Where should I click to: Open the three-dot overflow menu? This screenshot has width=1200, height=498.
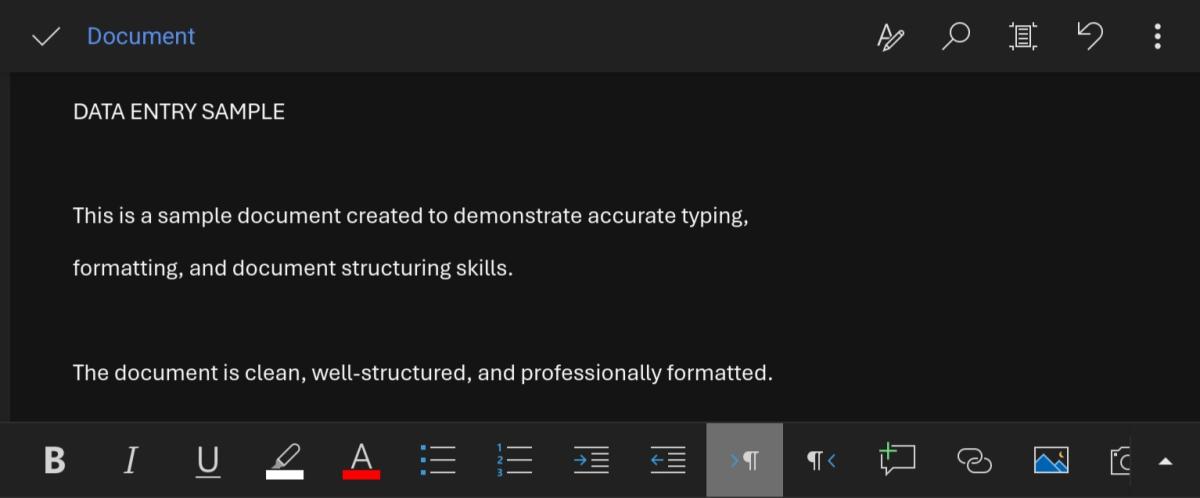tap(1157, 37)
